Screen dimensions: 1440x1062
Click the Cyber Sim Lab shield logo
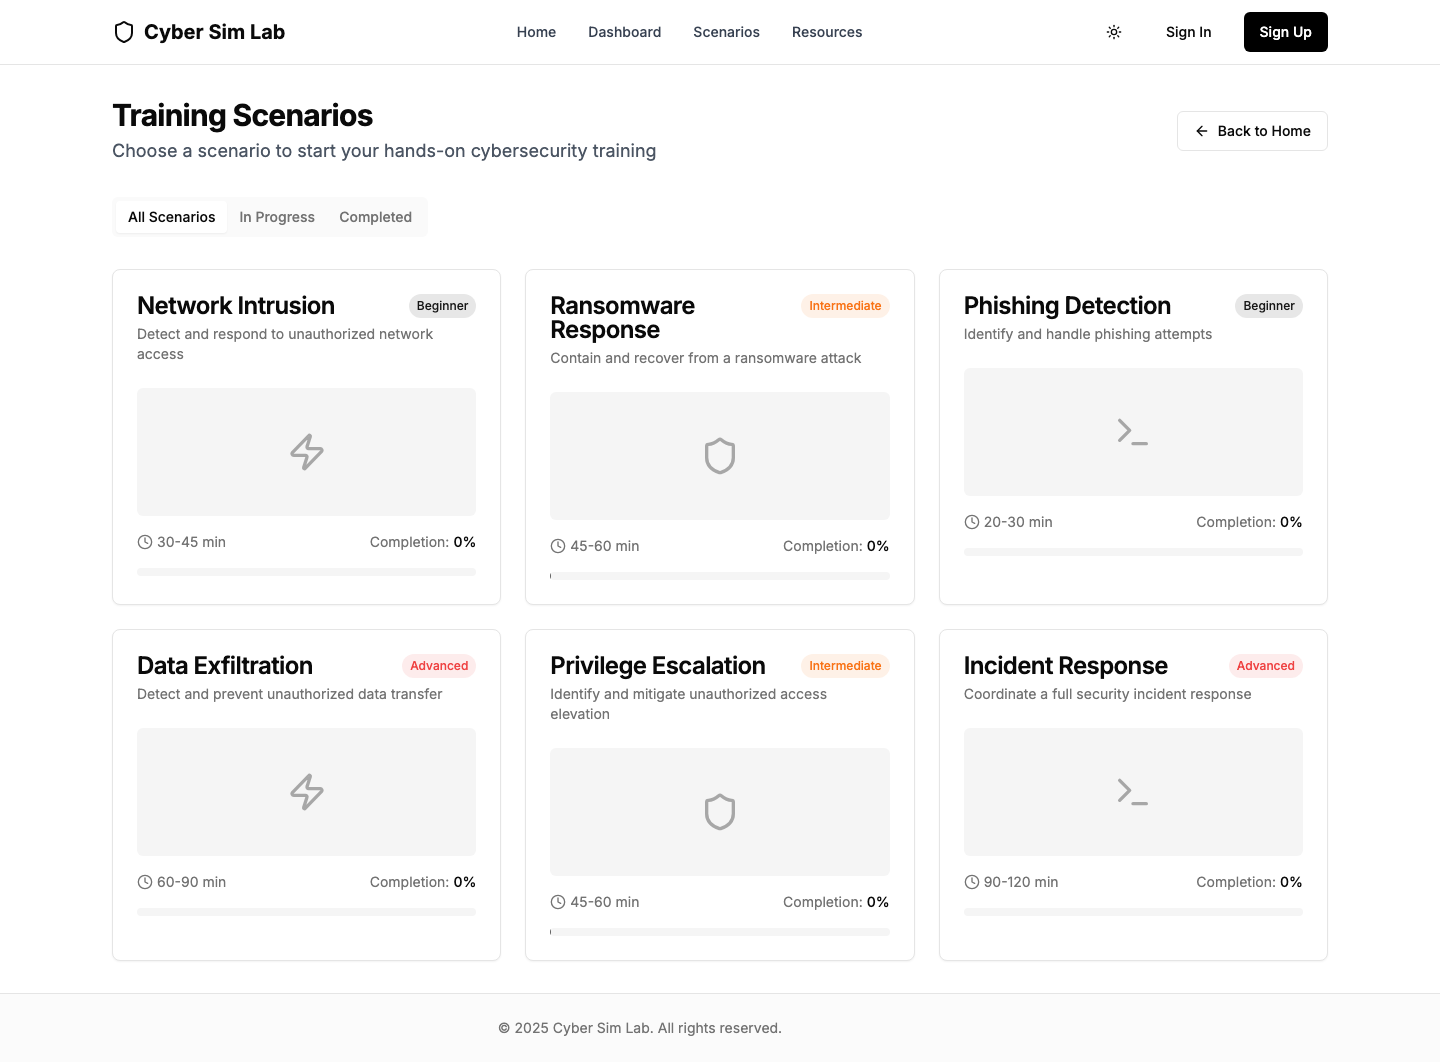[124, 32]
